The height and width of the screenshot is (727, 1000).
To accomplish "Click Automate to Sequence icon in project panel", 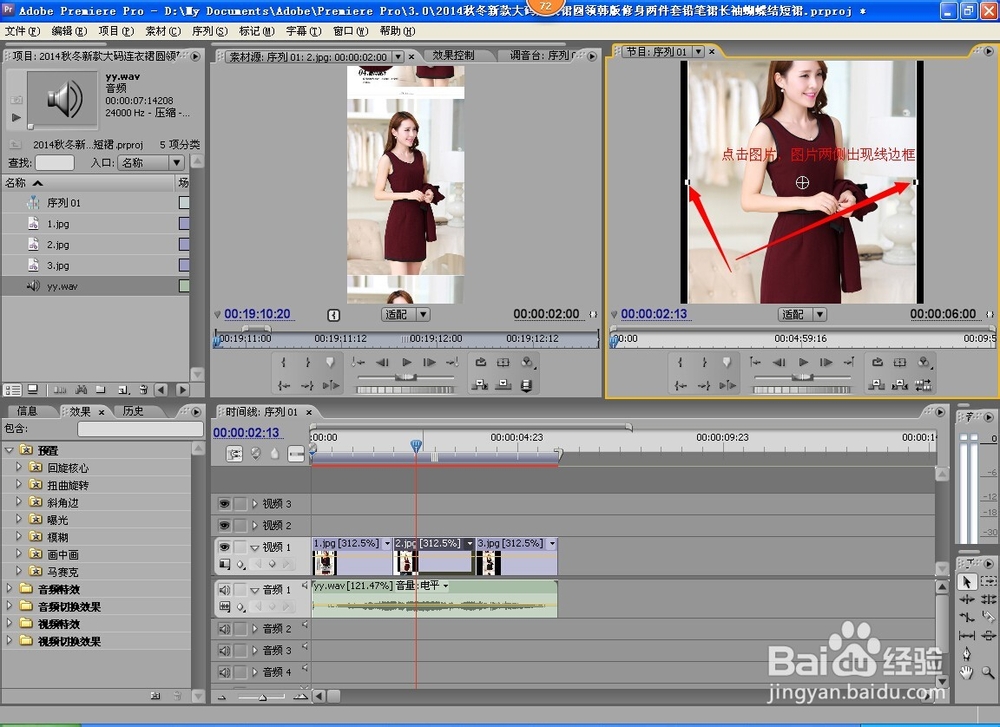I will (x=59, y=390).
